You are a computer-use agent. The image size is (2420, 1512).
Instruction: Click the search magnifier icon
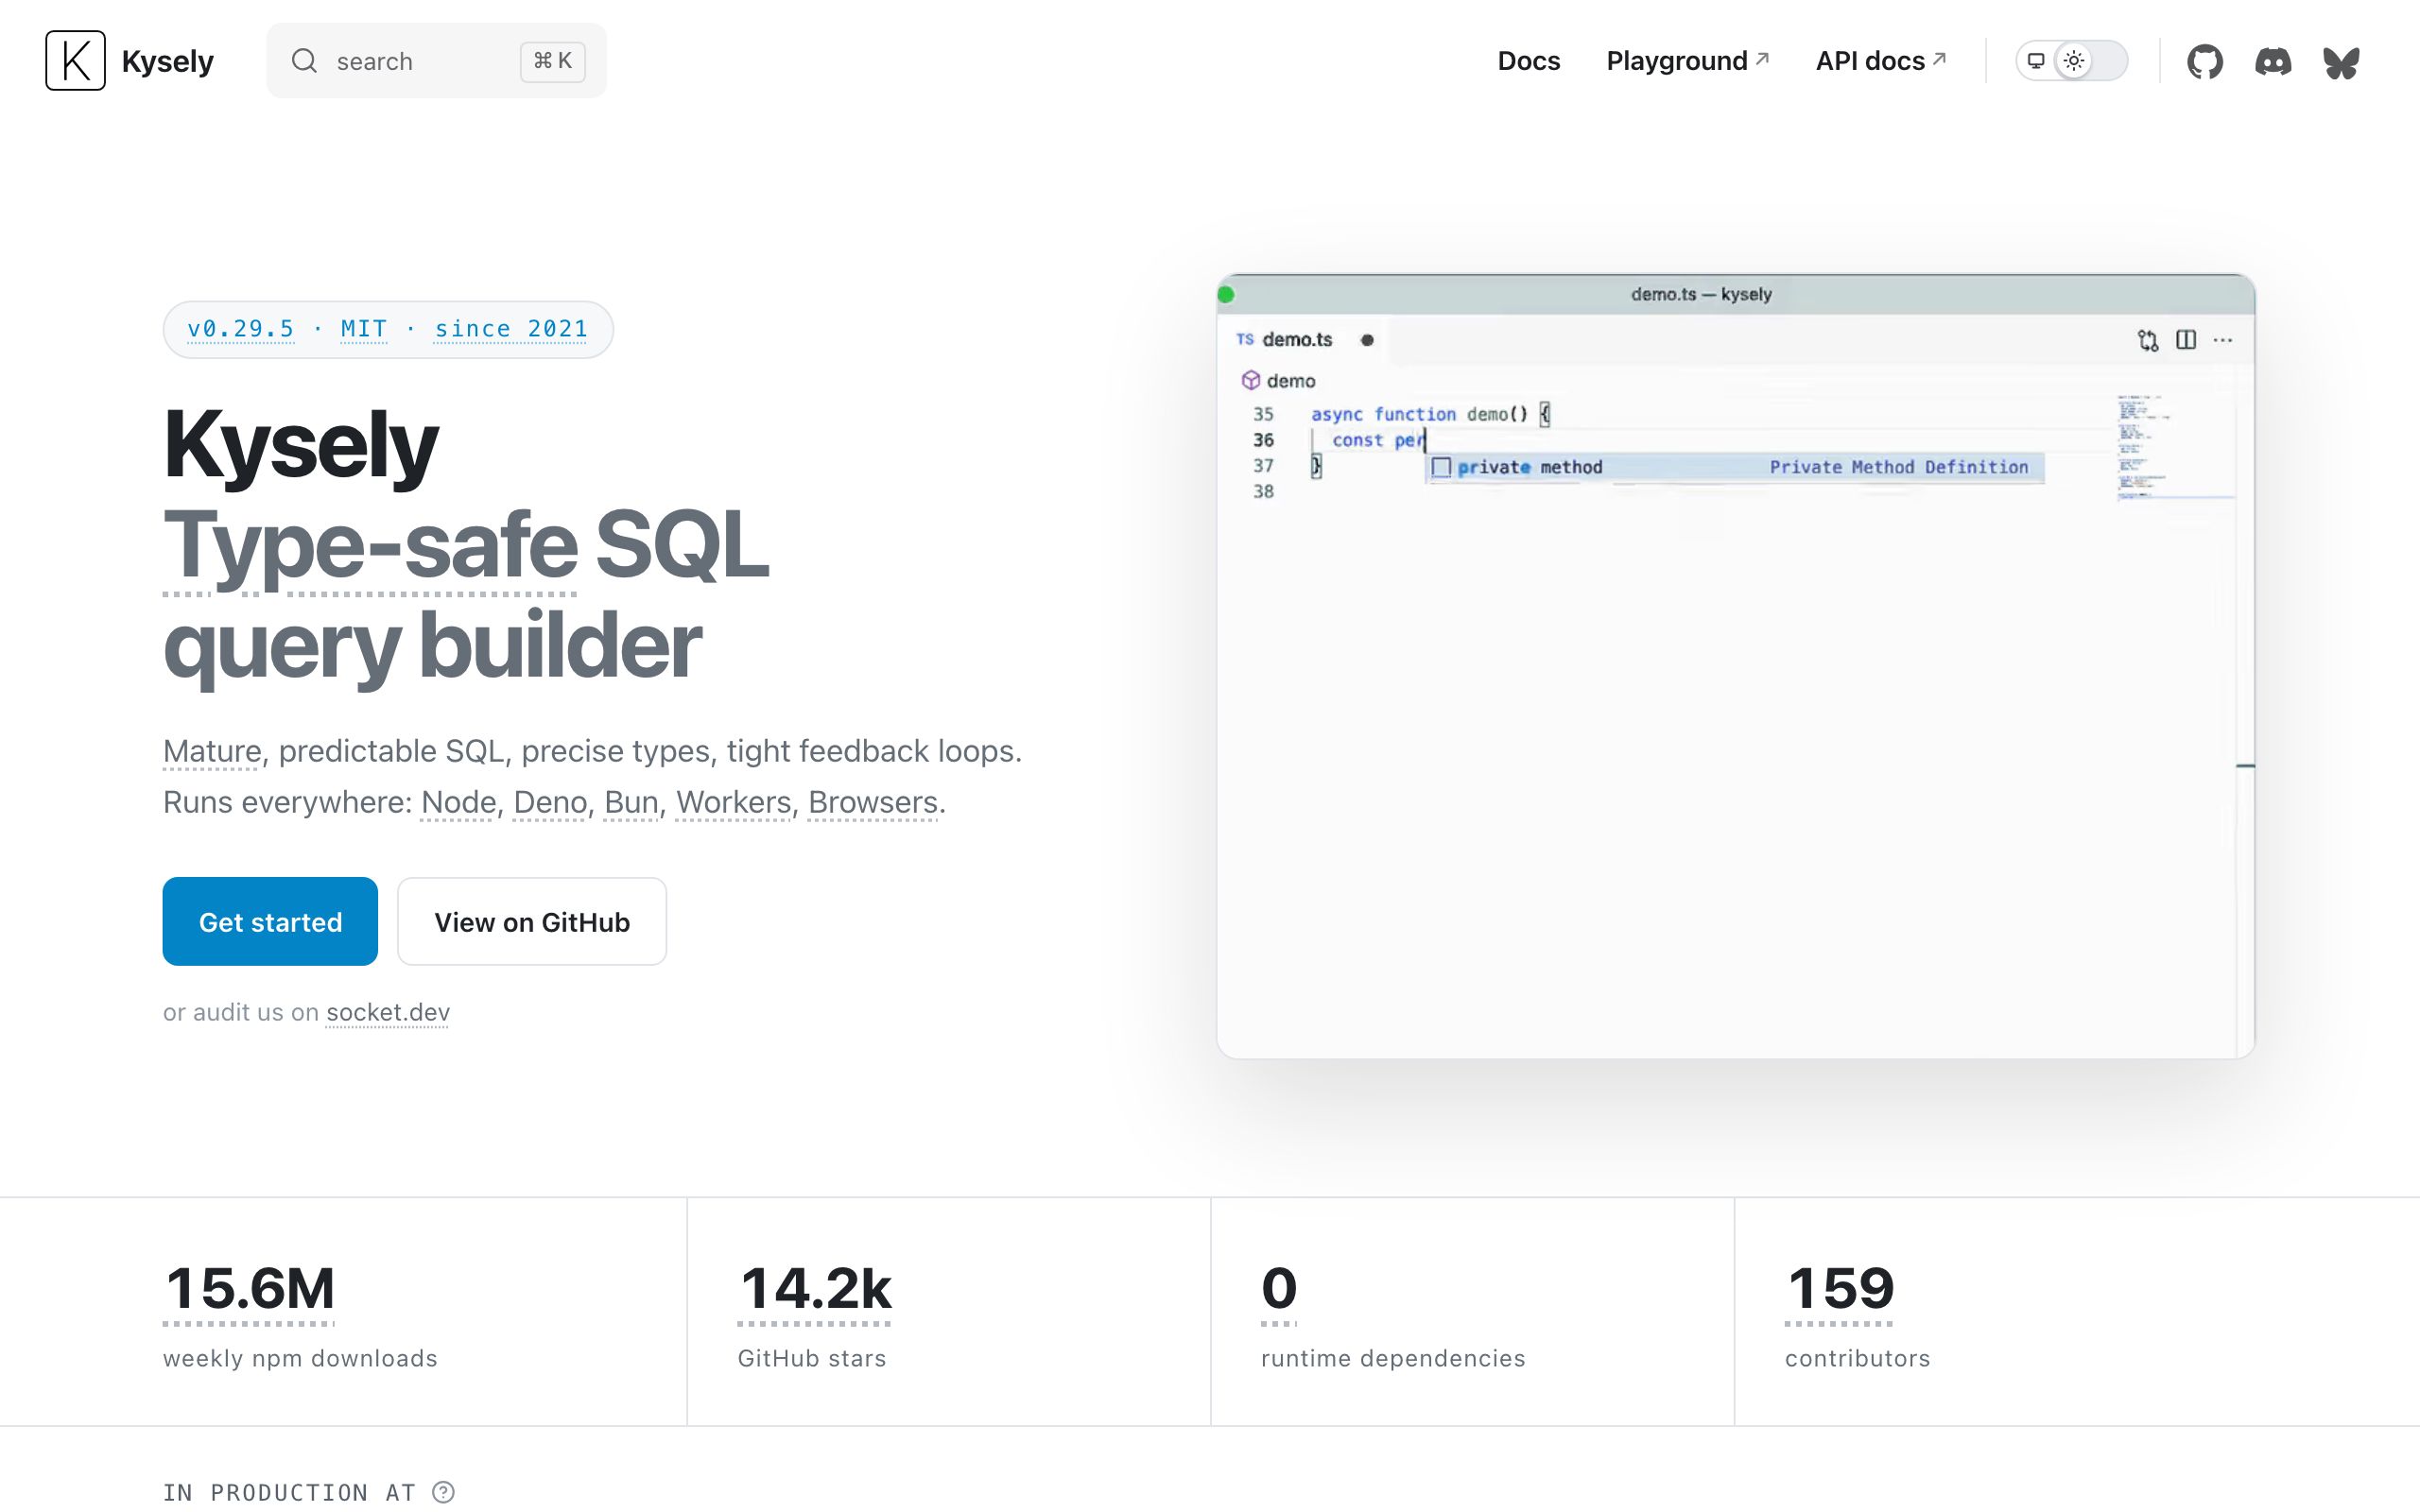(x=304, y=61)
